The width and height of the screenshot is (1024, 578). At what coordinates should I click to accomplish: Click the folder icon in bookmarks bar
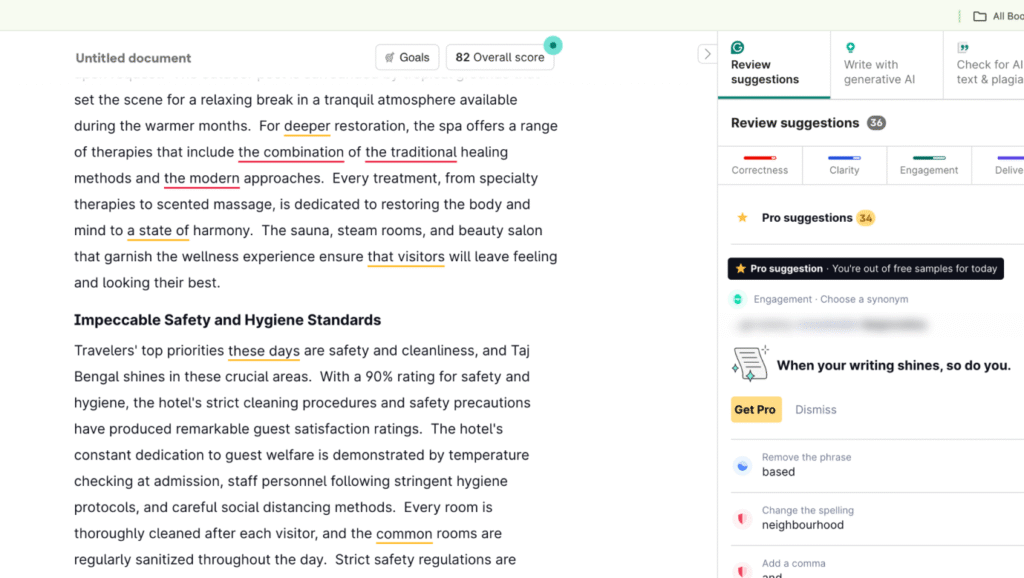coord(980,16)
